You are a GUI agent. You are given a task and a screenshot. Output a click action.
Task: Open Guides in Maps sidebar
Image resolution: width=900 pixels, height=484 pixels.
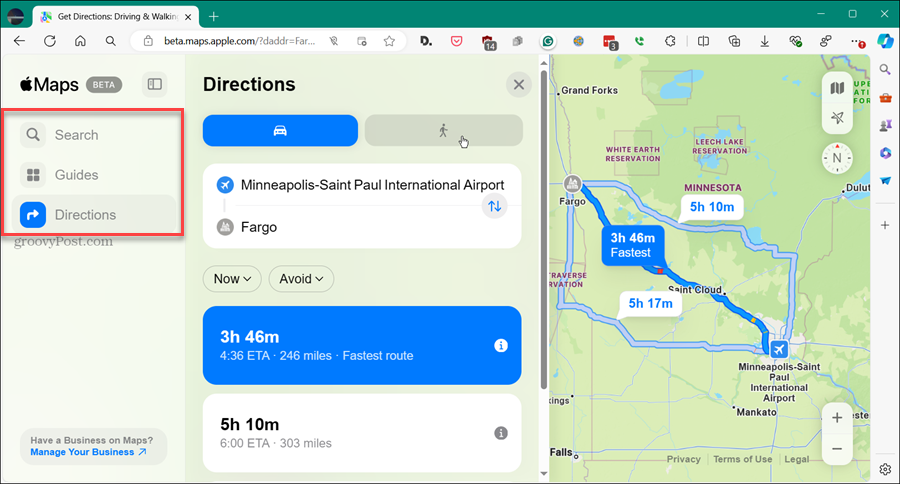point(94,175)
